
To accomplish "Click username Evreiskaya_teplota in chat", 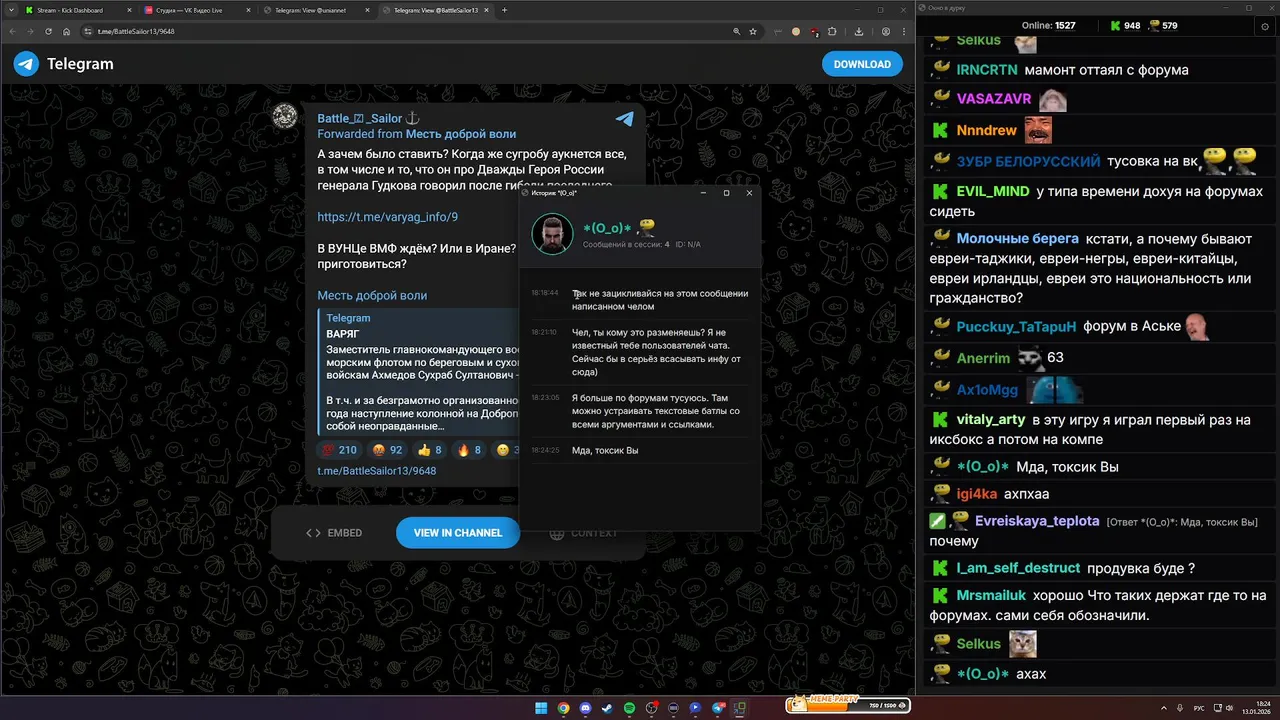I will (x=1037, y=521).
